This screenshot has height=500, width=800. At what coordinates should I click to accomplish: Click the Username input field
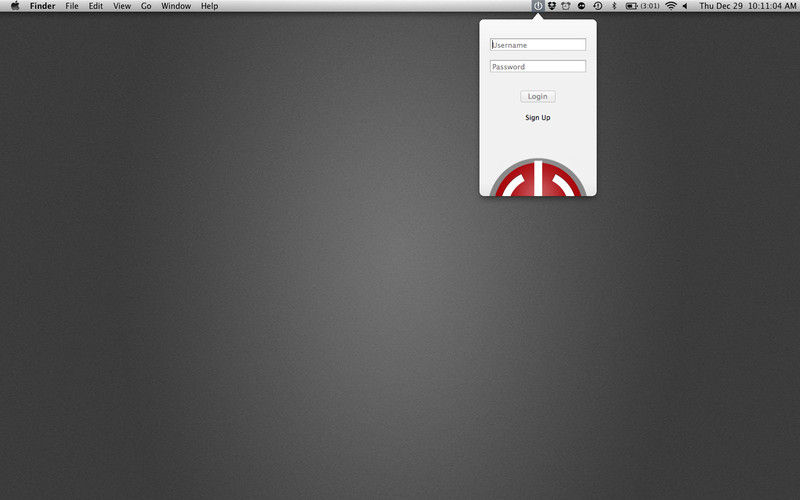(538, 45)
